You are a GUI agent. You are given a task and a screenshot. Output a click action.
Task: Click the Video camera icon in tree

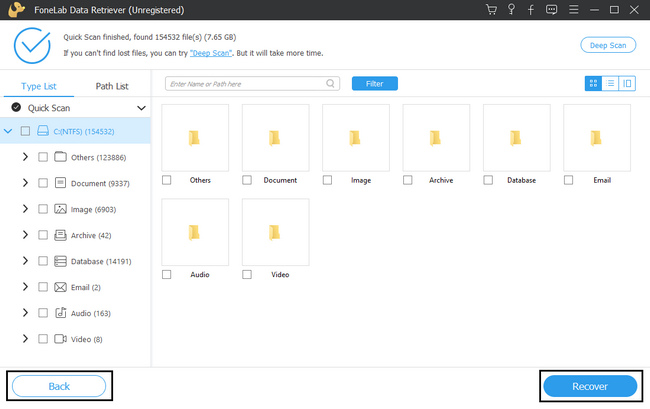pyautogui.click(x=61, y=339)
